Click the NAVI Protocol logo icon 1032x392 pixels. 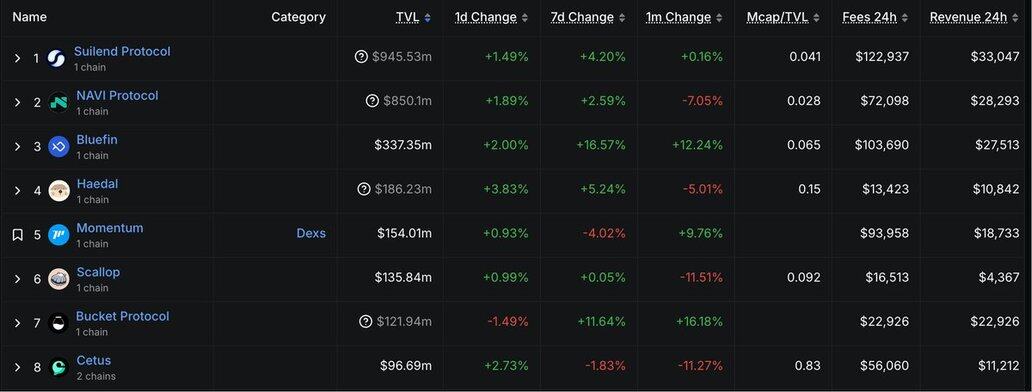coord(59,103)
